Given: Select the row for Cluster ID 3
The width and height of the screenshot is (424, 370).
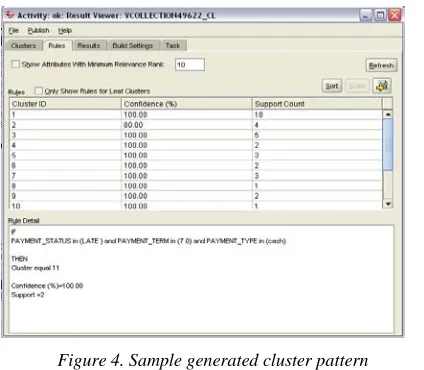Looking at the screenshot, I should tap(196, 135).
